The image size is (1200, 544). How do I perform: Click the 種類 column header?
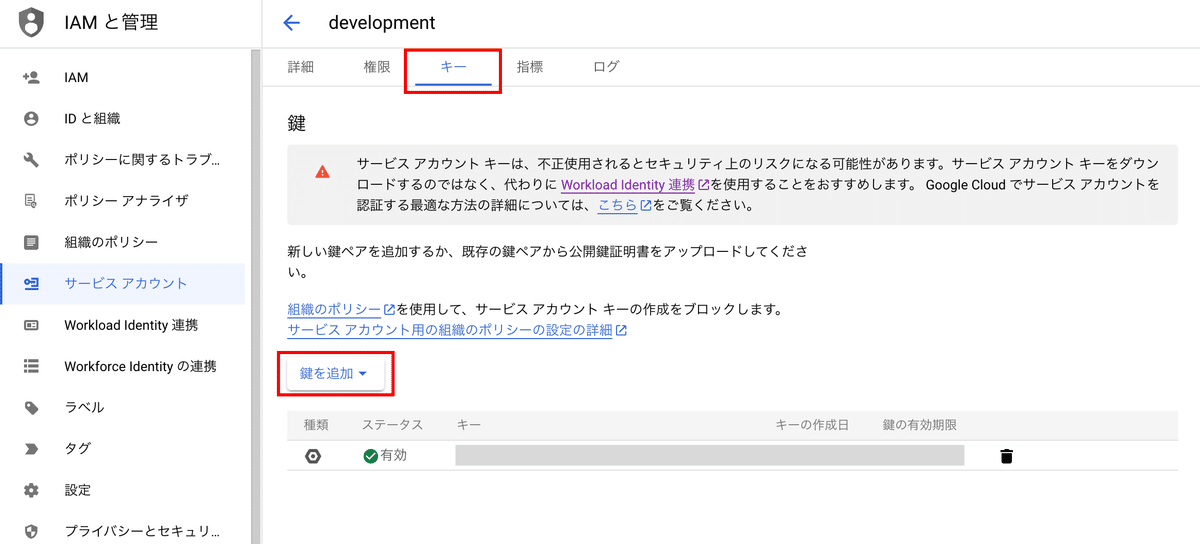(x=316, y=425)
